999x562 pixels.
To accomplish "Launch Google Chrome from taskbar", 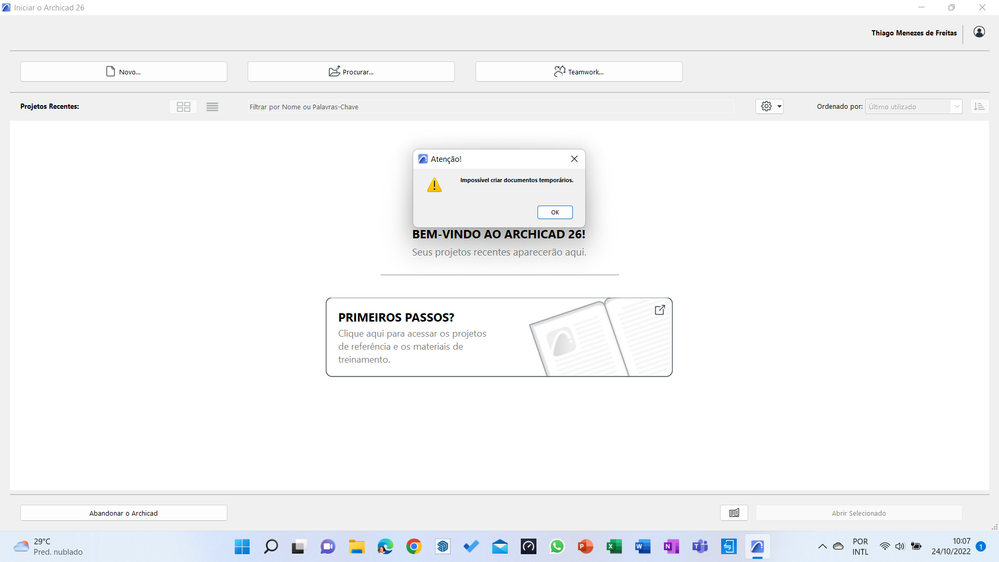I will pyautogui.click(x=413, y=547).
